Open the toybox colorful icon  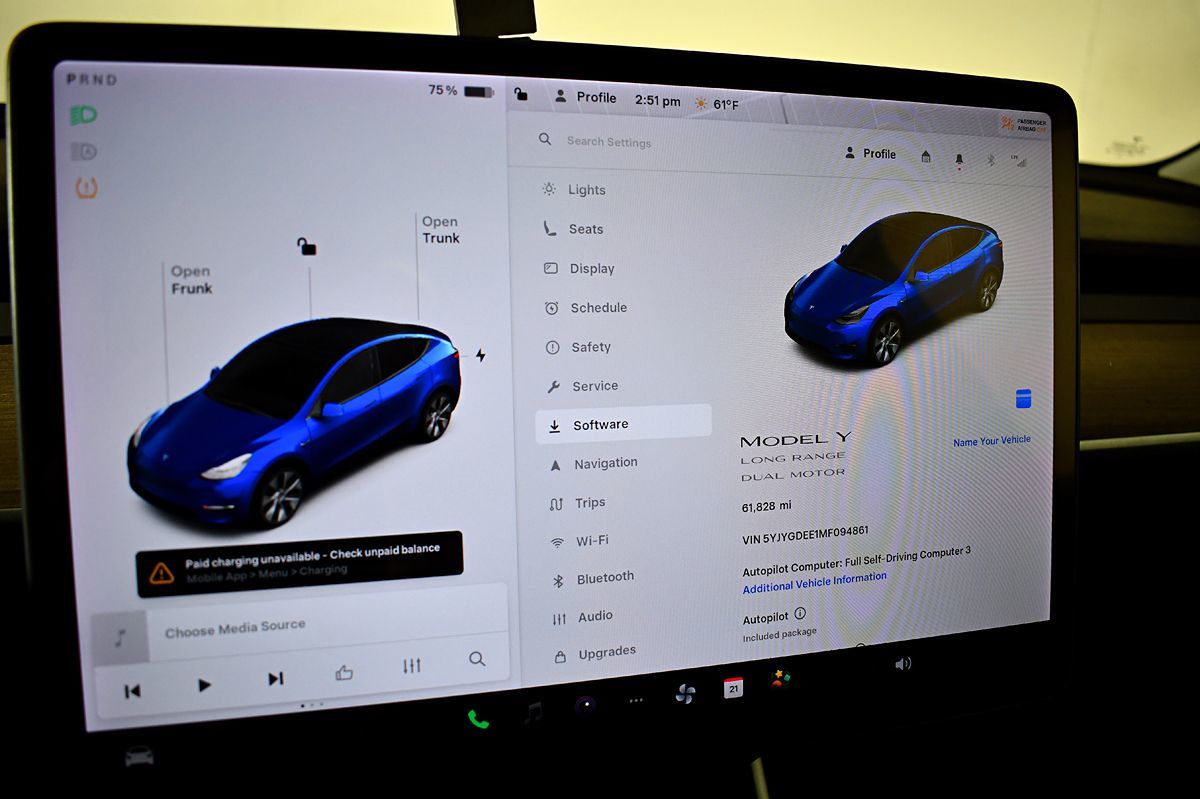click(780, 679)
